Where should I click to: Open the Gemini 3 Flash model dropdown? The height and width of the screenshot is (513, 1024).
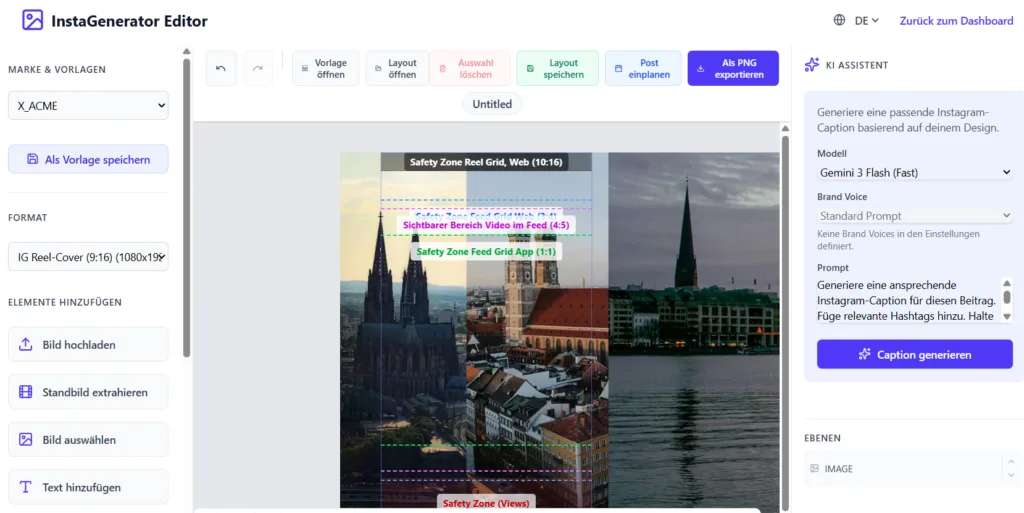(x=914, y=172)
